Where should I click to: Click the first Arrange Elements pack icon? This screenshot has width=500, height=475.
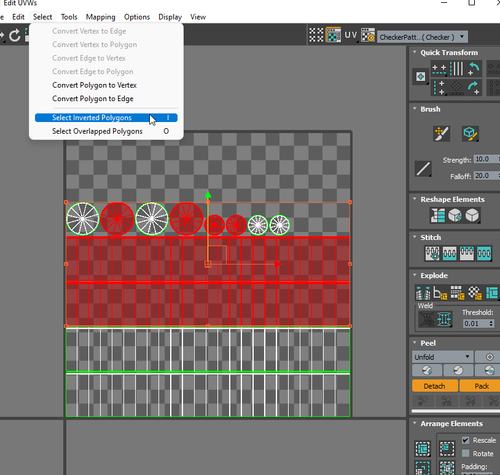(423, 448)
